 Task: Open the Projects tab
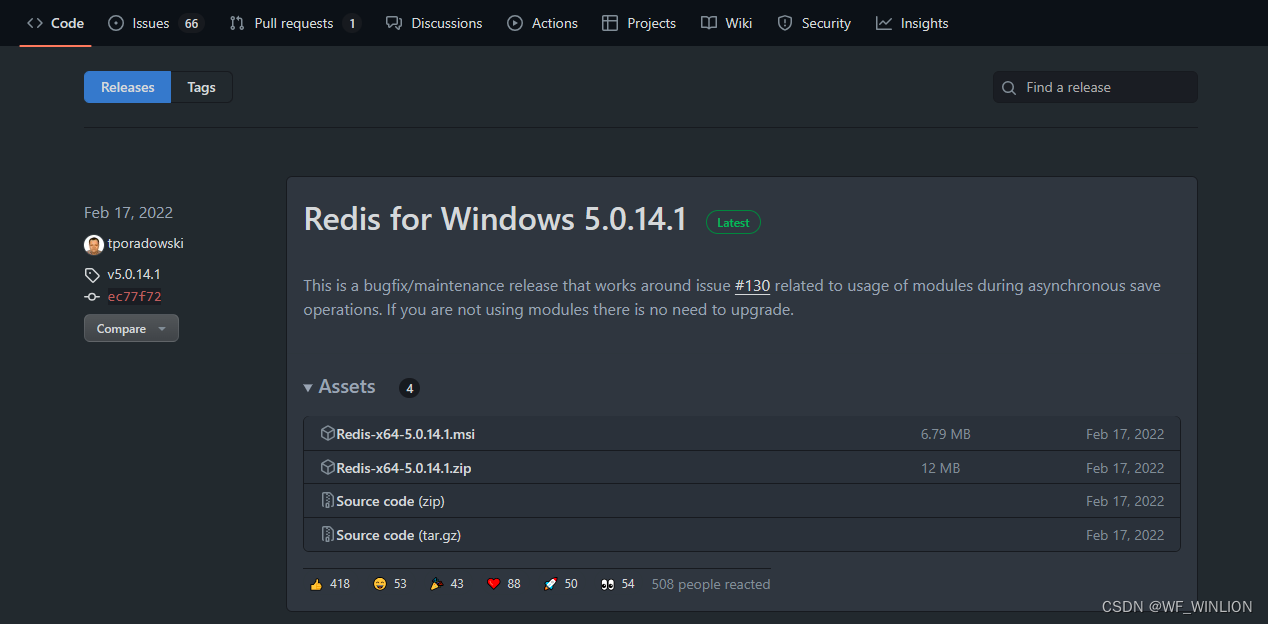[639, 23]
